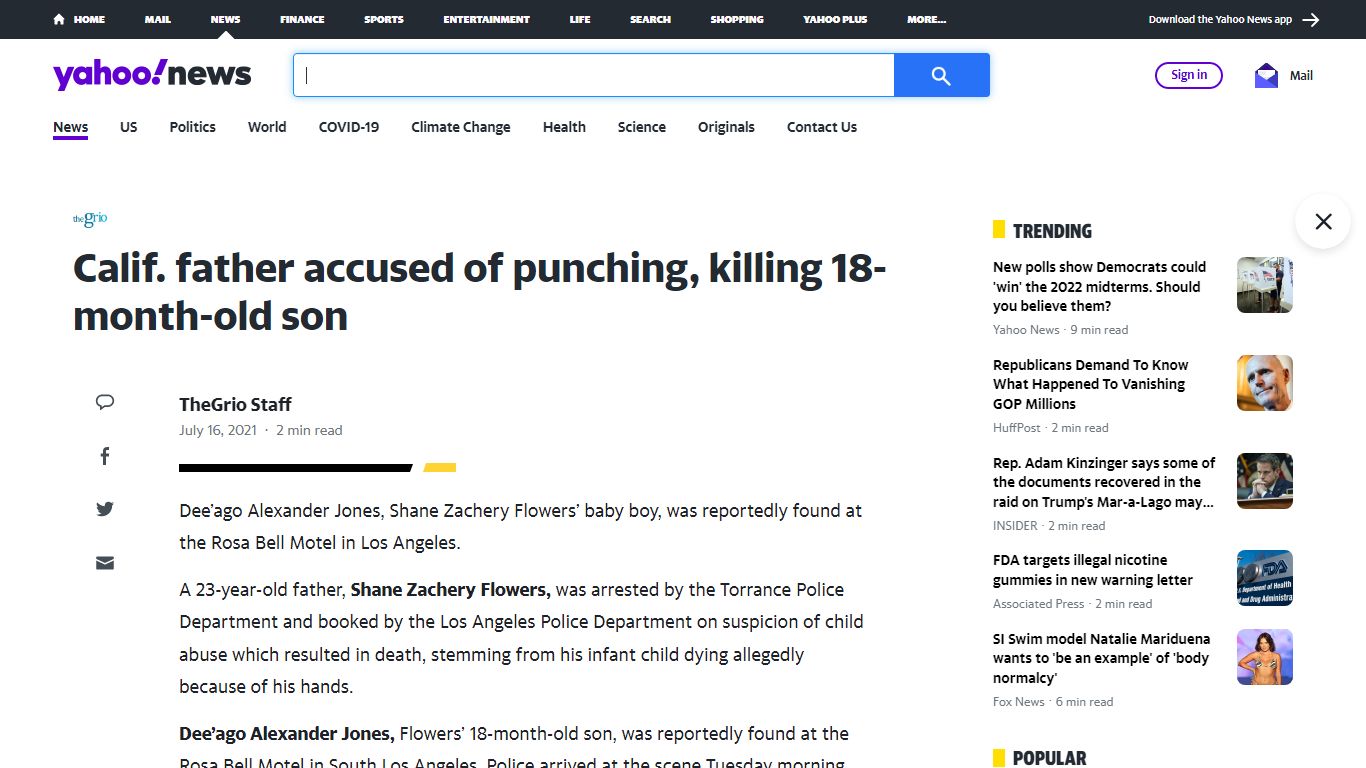Share article via email envelope icon
The image size is (1366, 768).
[105, 563]
